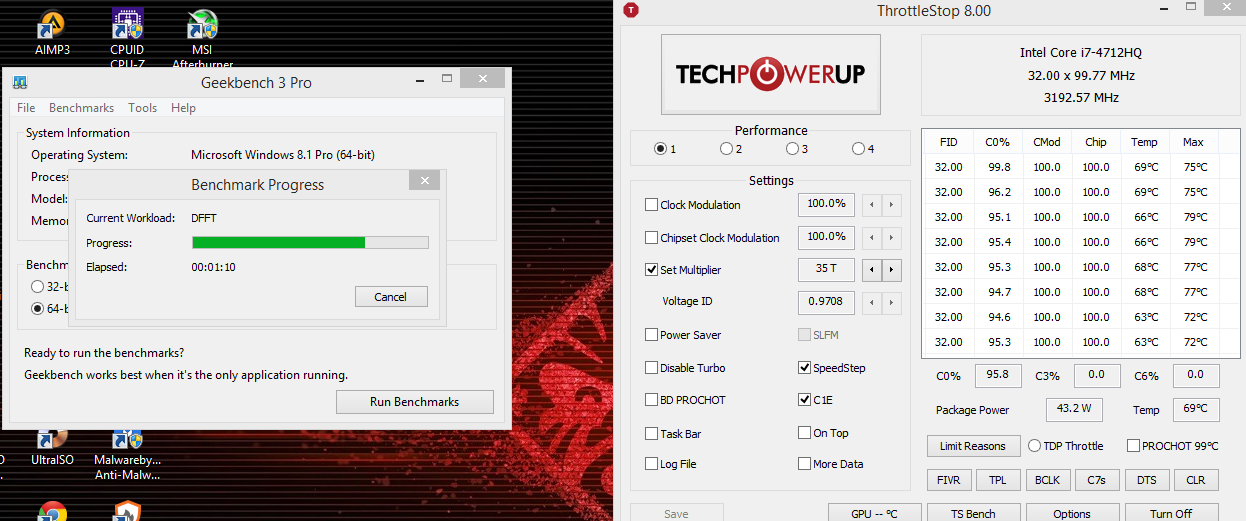Enable the BD PROCHOT checkbox
1246x521 pixels.
click(x=652, y=400)
